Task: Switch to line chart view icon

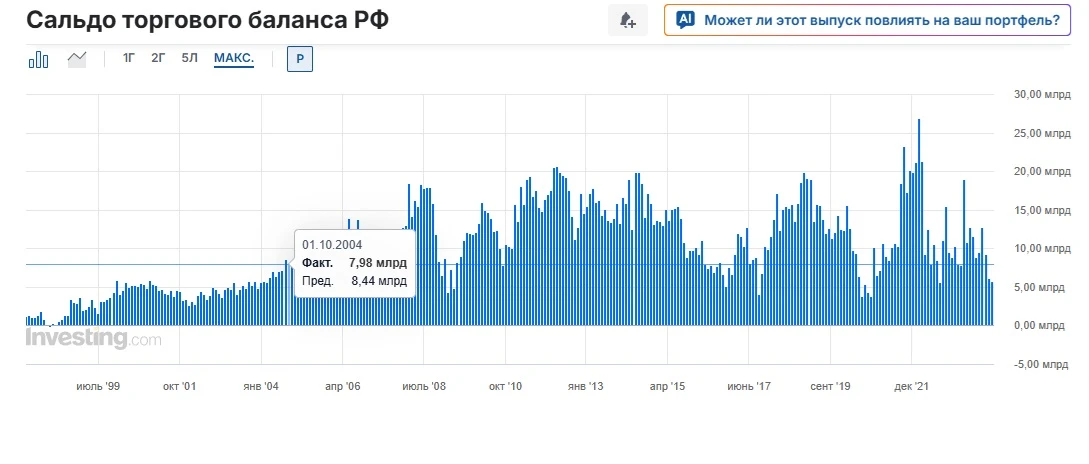Action: (x=76, y=59)
